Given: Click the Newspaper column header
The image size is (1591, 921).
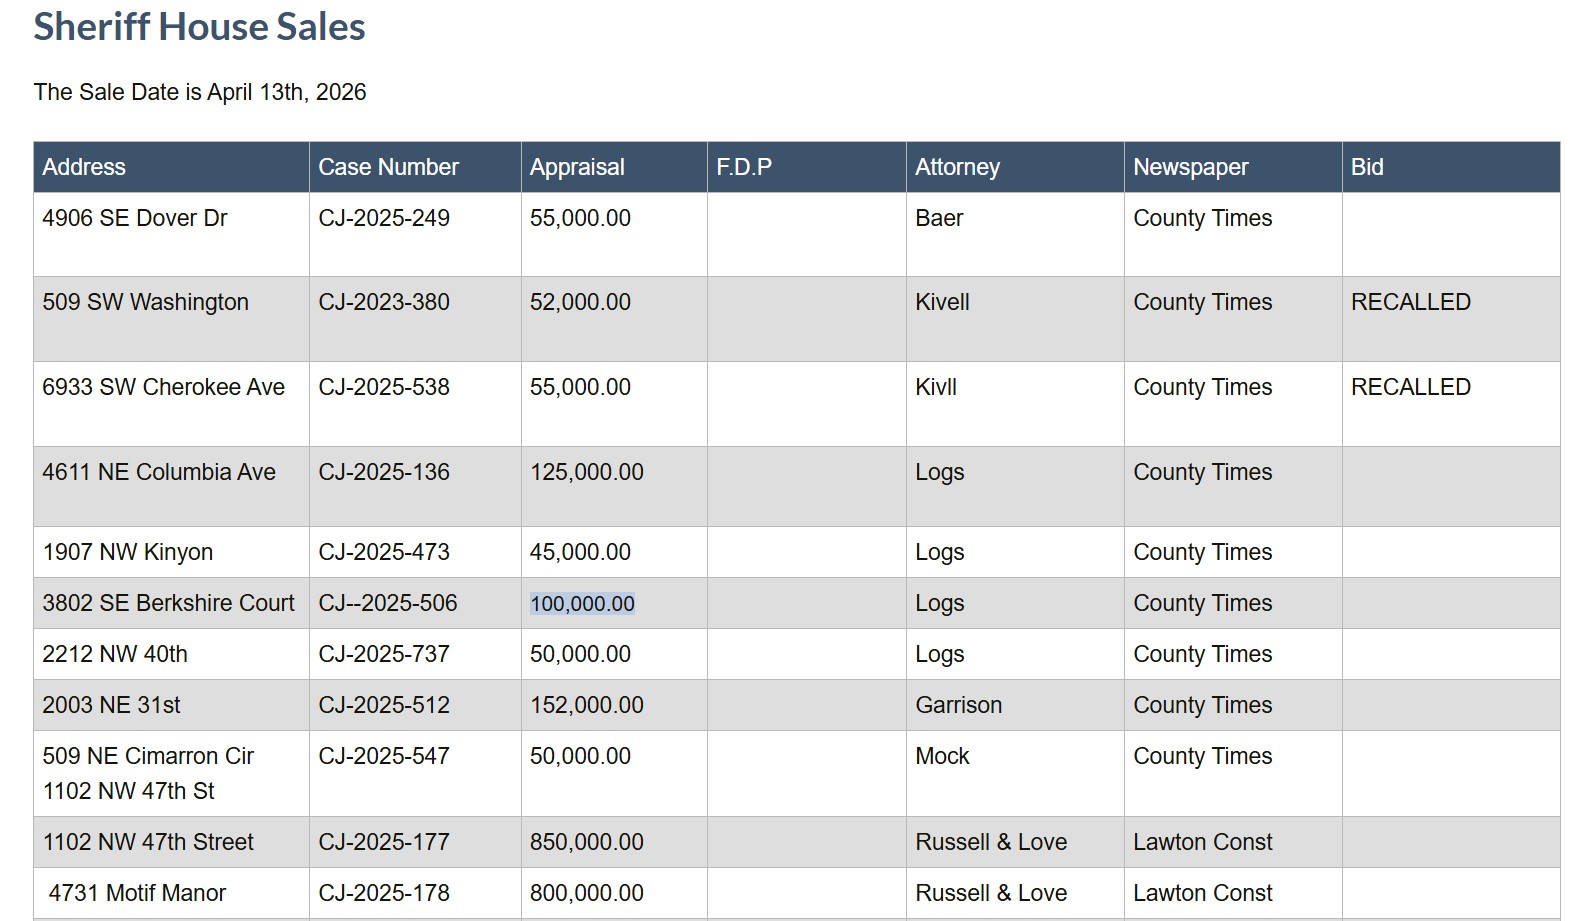Looking at the screenshot, I should (1190, 167).
